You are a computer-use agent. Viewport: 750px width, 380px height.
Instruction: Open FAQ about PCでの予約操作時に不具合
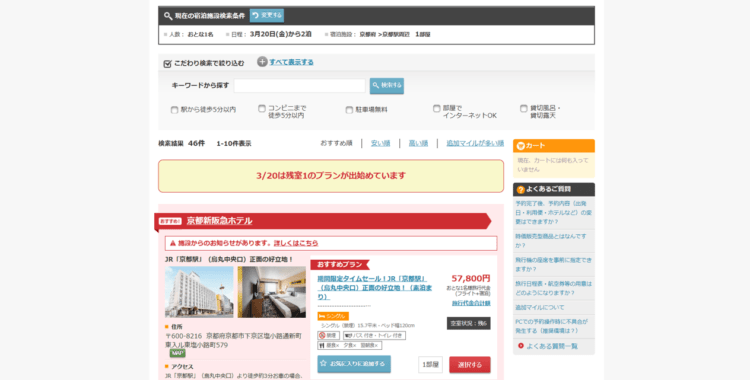[551, 326]
